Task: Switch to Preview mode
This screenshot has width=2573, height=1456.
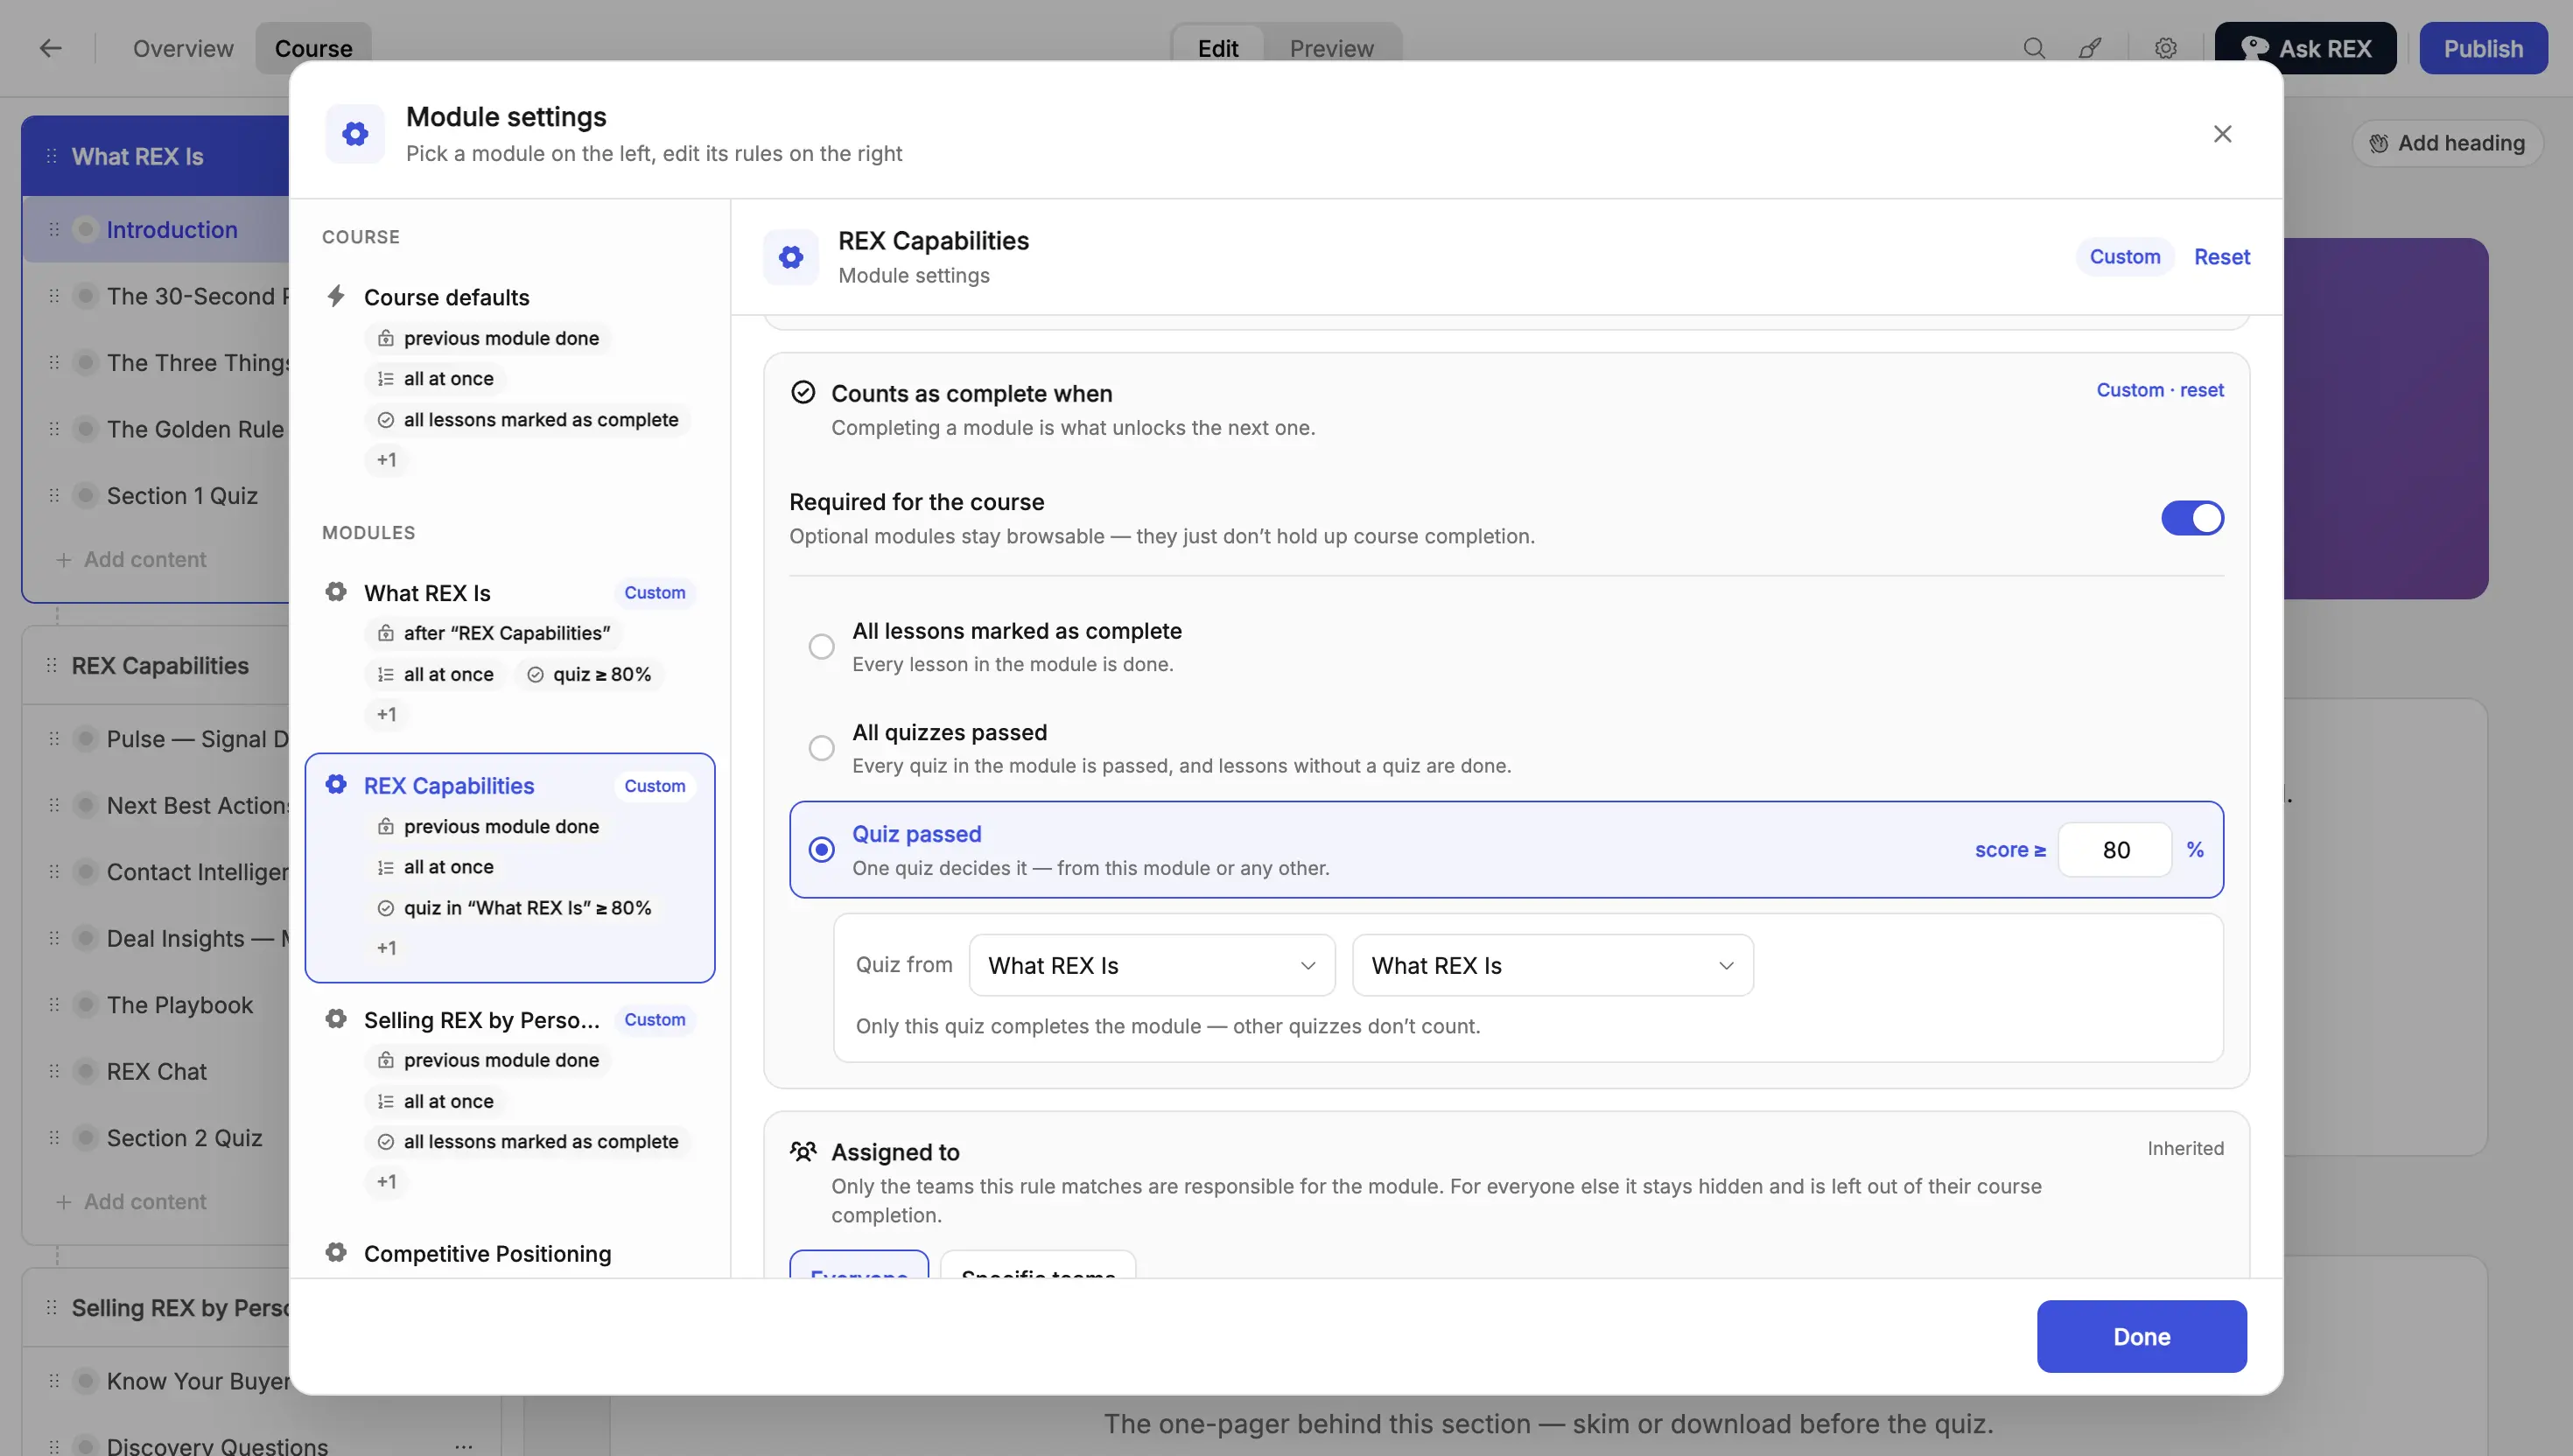Action: (1331, 48)
